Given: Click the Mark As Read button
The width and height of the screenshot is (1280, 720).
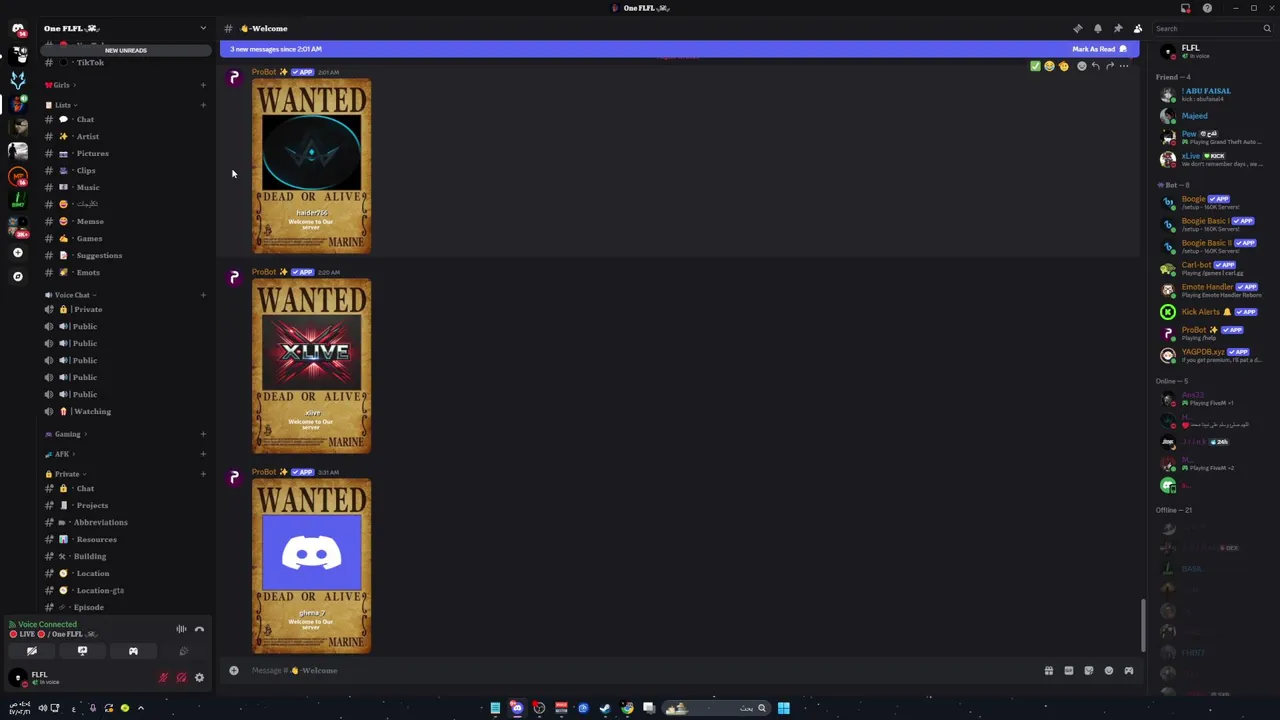Looking at the screenshot, I should pos(1099,49).
